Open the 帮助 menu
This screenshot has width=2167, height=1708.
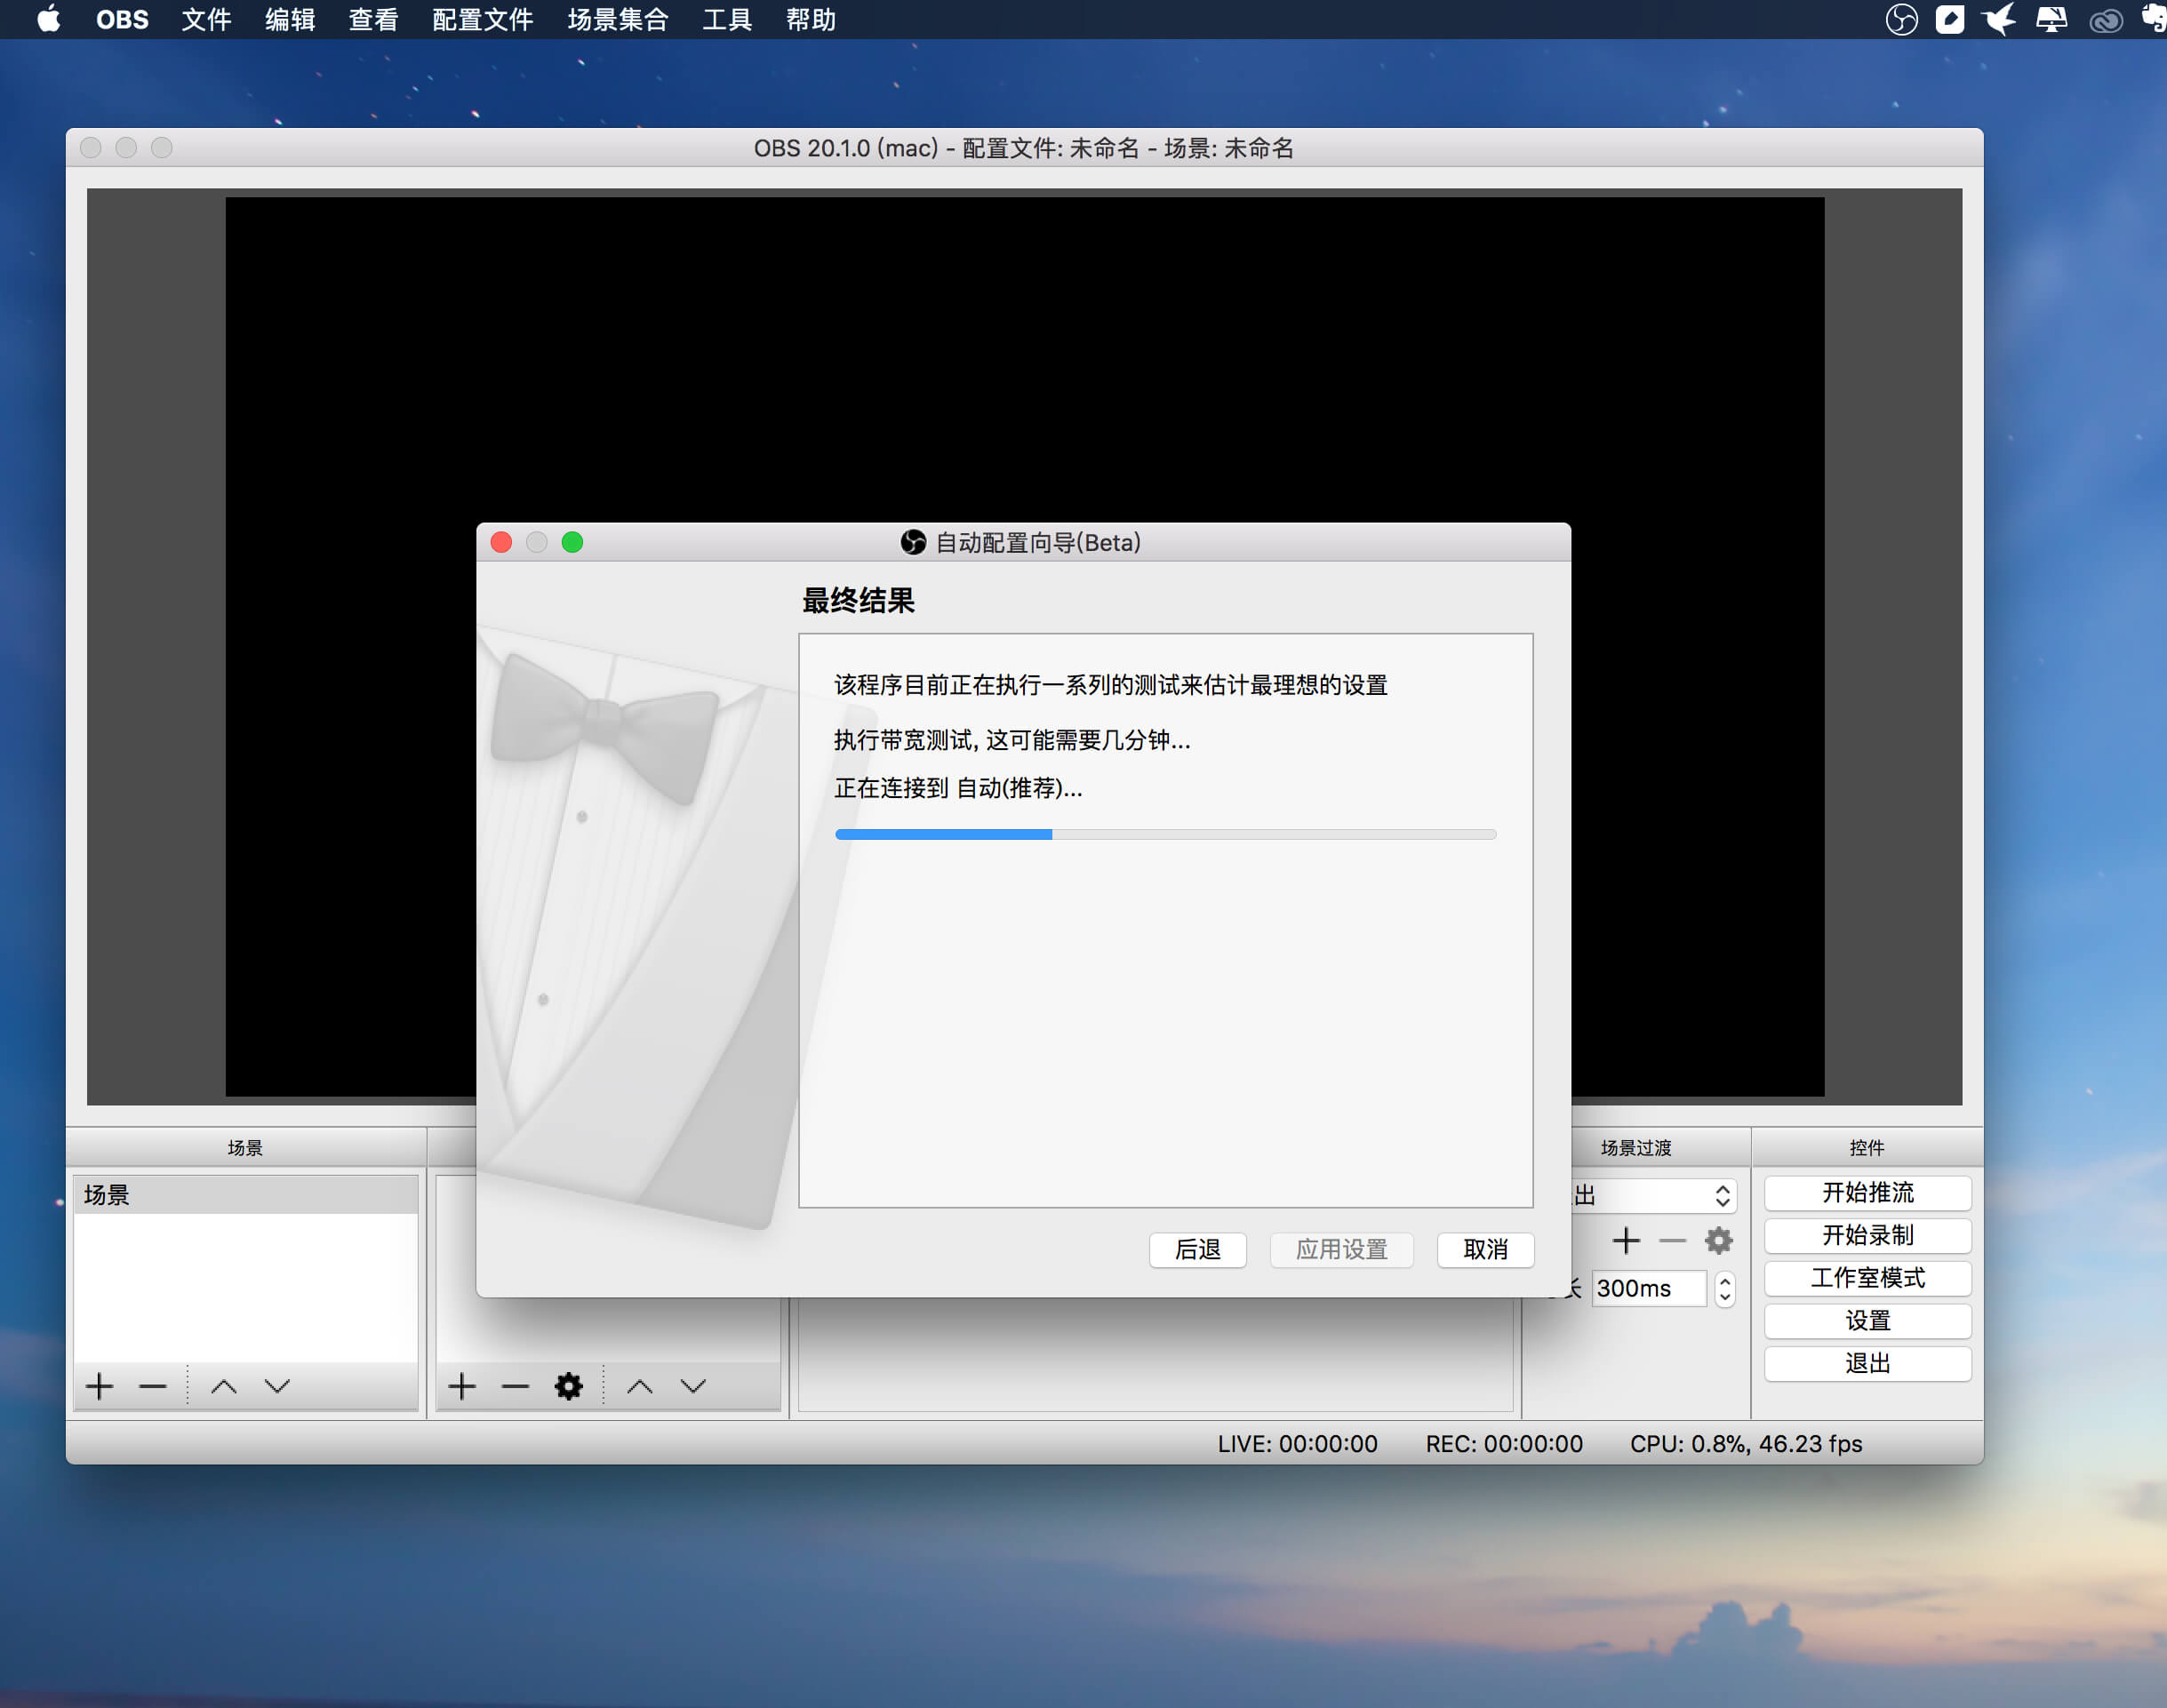811,19
